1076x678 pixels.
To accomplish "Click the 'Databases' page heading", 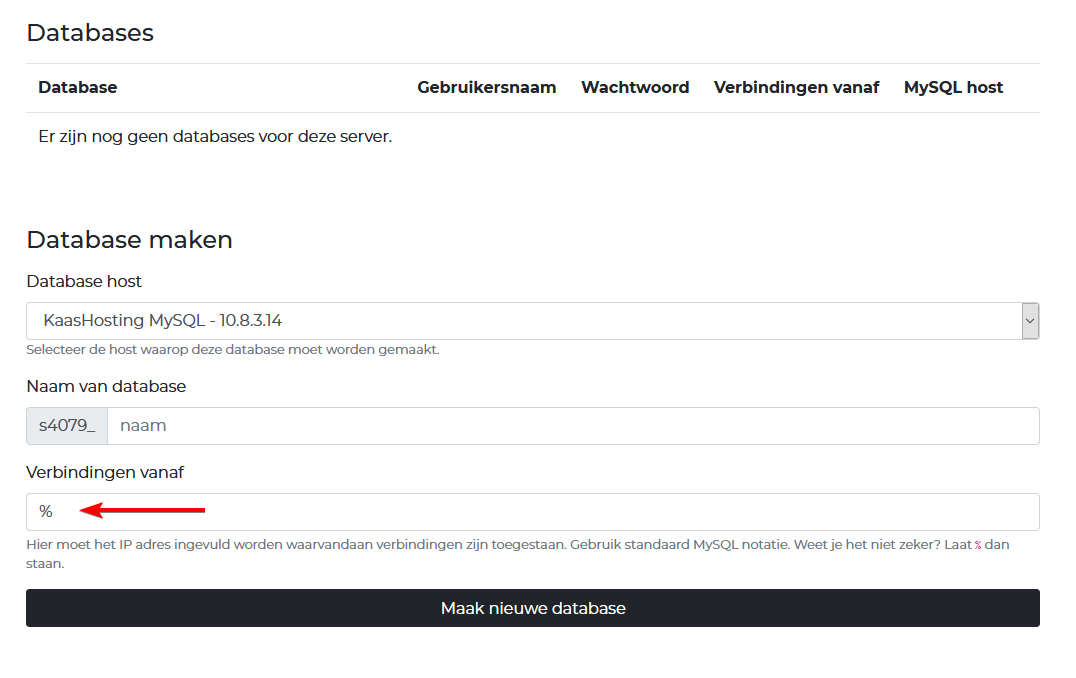I will 90,33.
